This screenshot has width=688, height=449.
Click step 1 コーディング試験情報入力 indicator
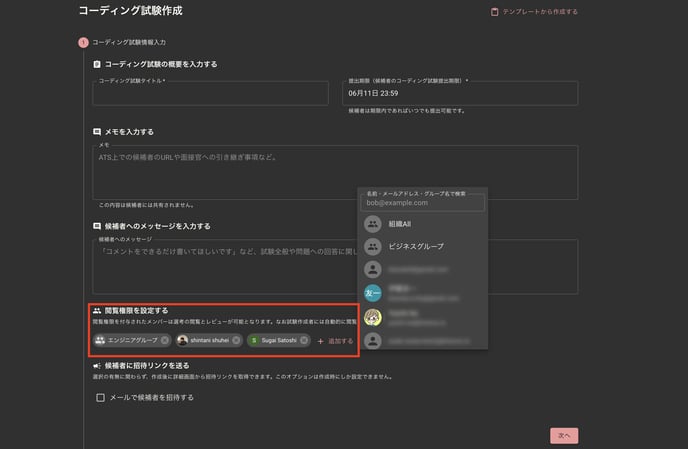coord(83,43)
